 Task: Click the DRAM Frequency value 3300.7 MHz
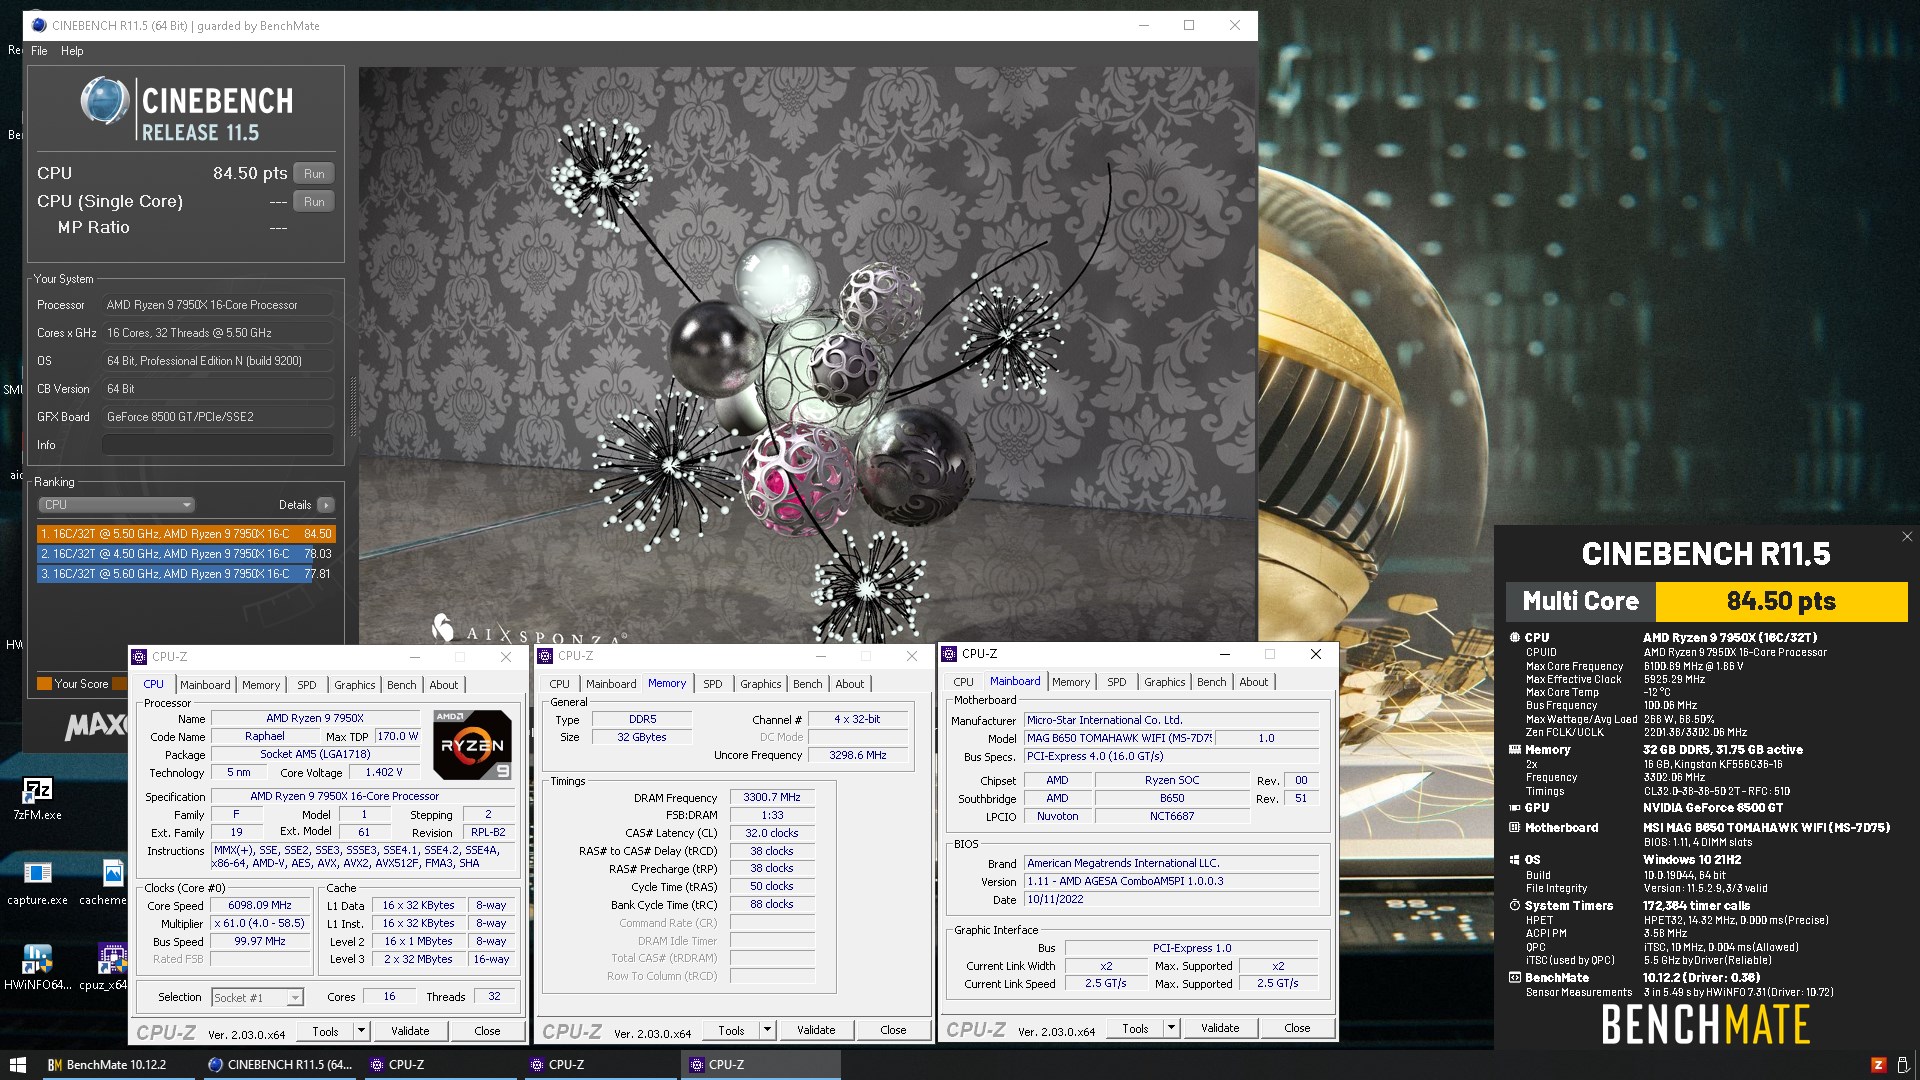pos(772,797)
